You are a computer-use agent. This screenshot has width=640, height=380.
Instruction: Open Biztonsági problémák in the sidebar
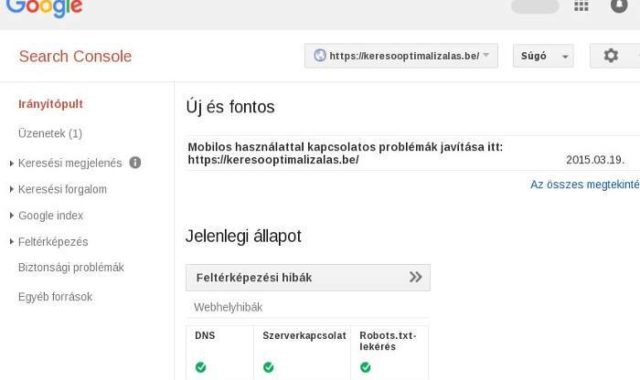pyautogui.click(x=71, y=267)
